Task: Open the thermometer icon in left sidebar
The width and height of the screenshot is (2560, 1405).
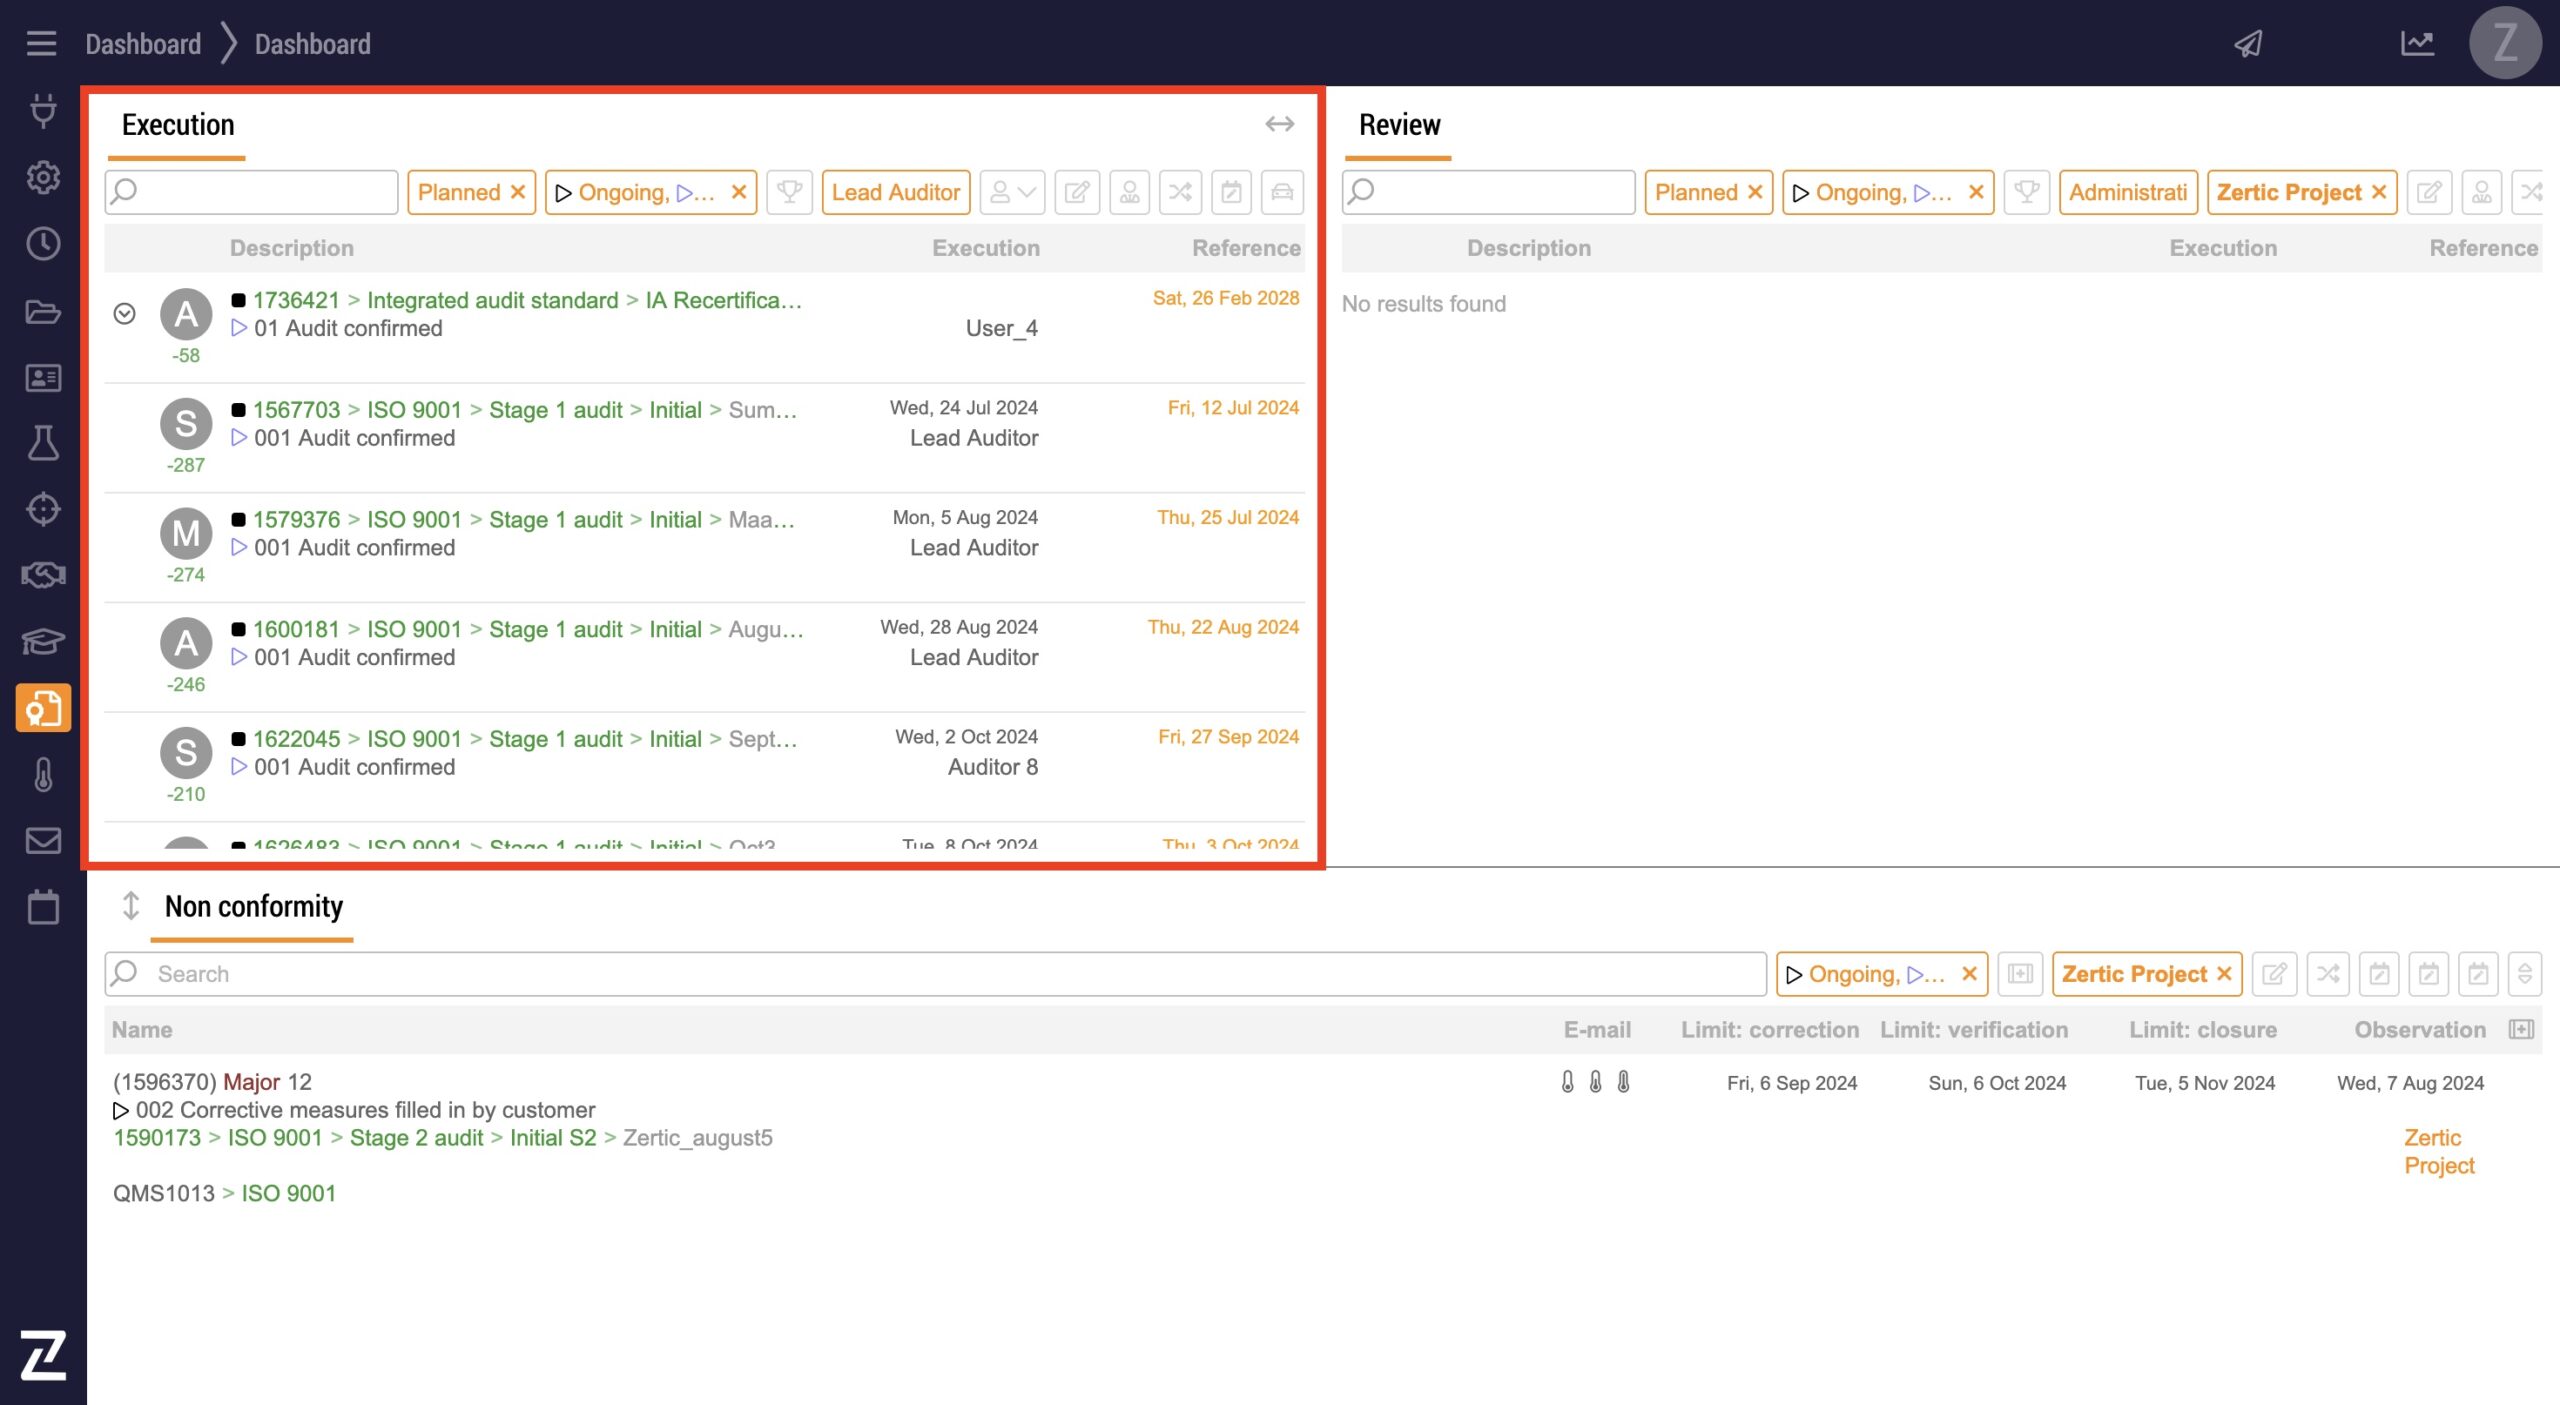Action: click(x=43, y=775)
